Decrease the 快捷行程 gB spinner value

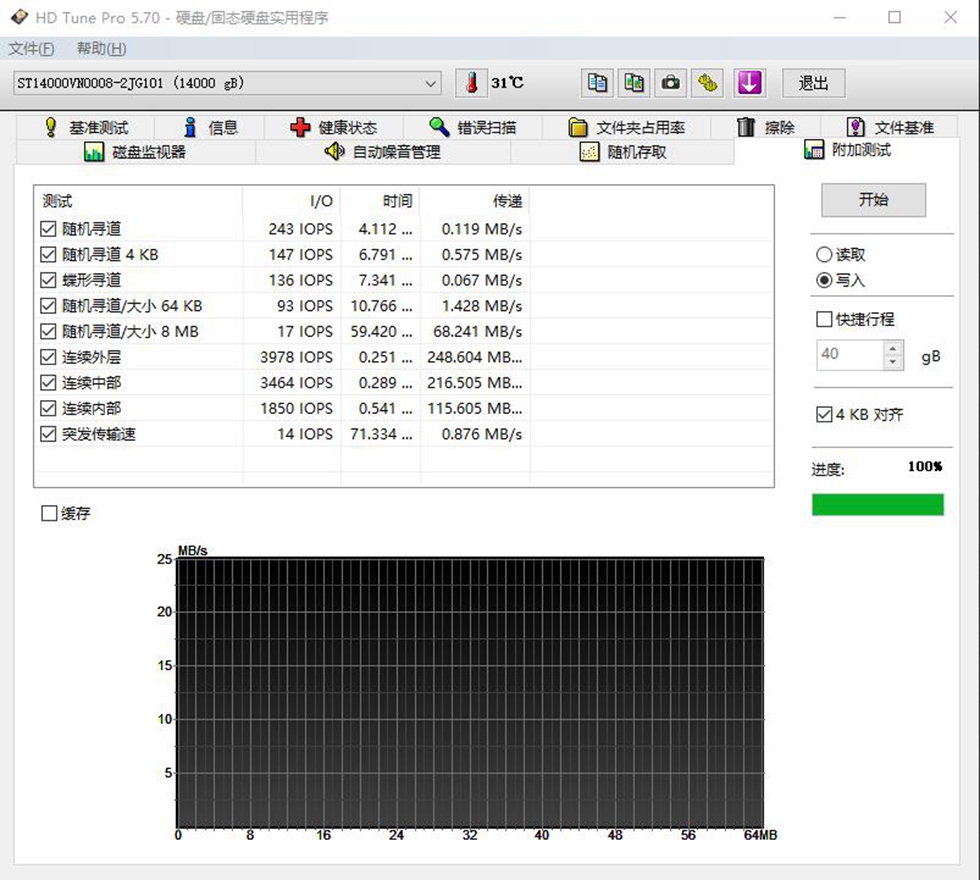[x=893, y=362]
